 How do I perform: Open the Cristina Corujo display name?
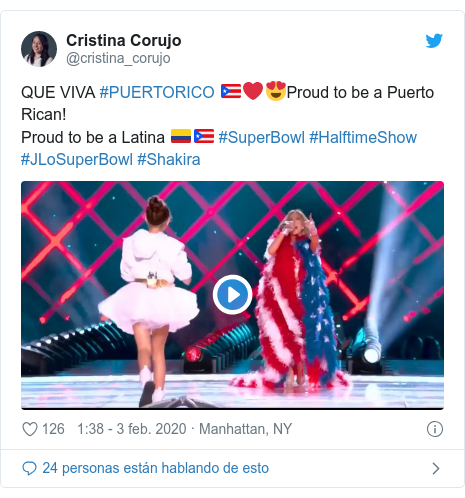click(124, 40)
